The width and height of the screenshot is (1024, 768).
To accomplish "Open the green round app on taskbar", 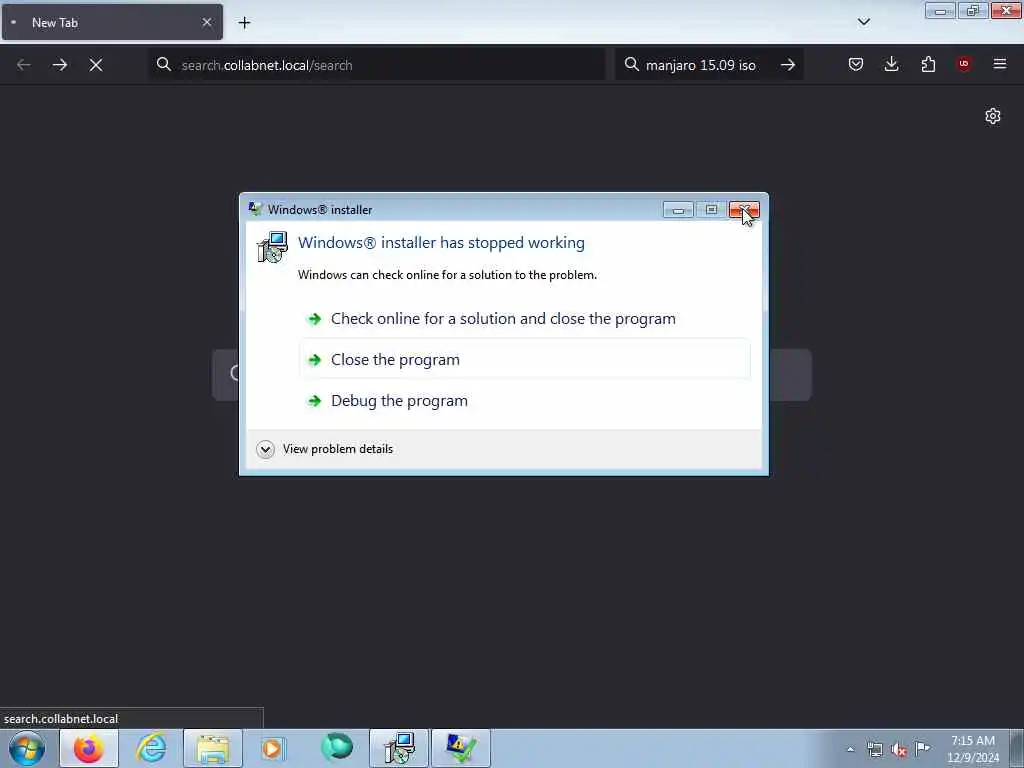I will tap(337, 747).
